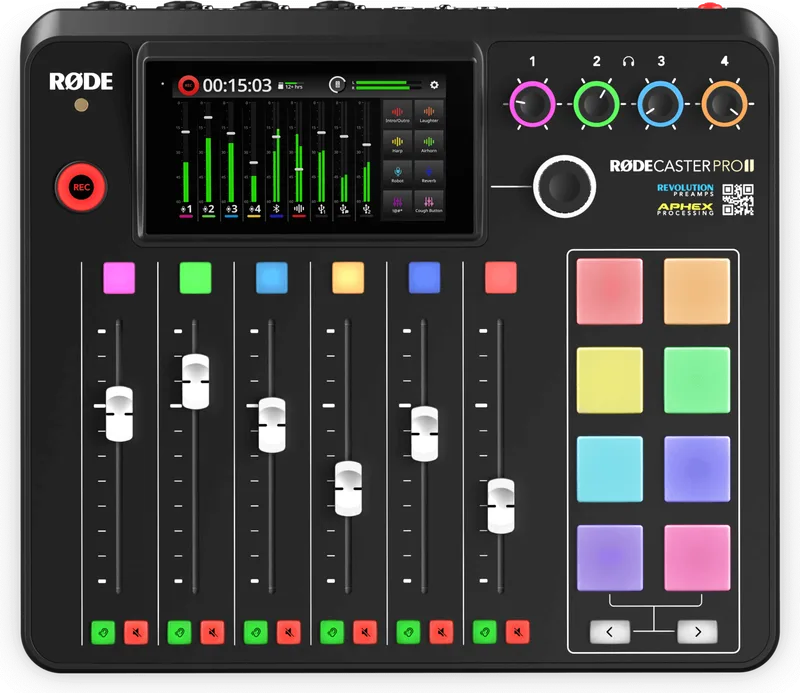Tap the settings gear on the touchscreen
The image size is (800, 693).
click(x=434, y=85)
